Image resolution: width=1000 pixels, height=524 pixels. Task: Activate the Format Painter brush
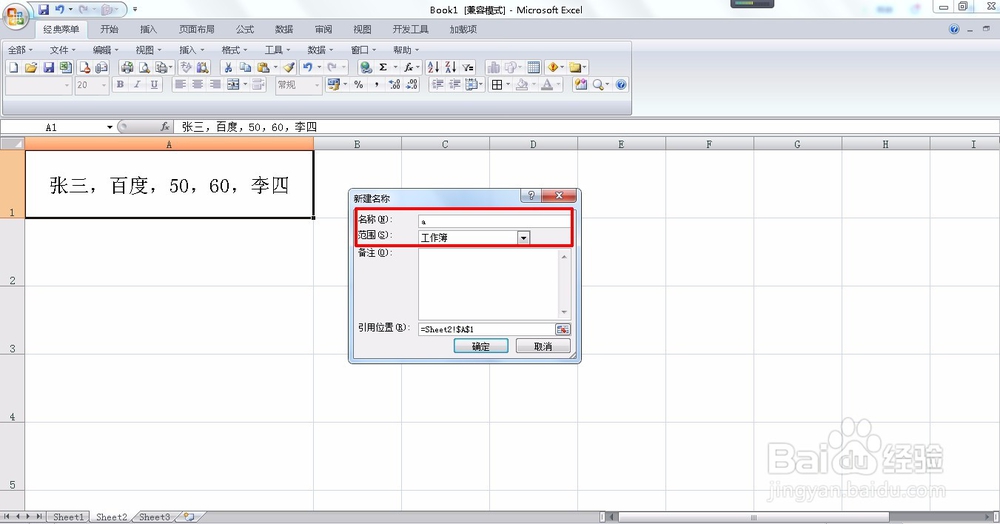click(289, 67)
